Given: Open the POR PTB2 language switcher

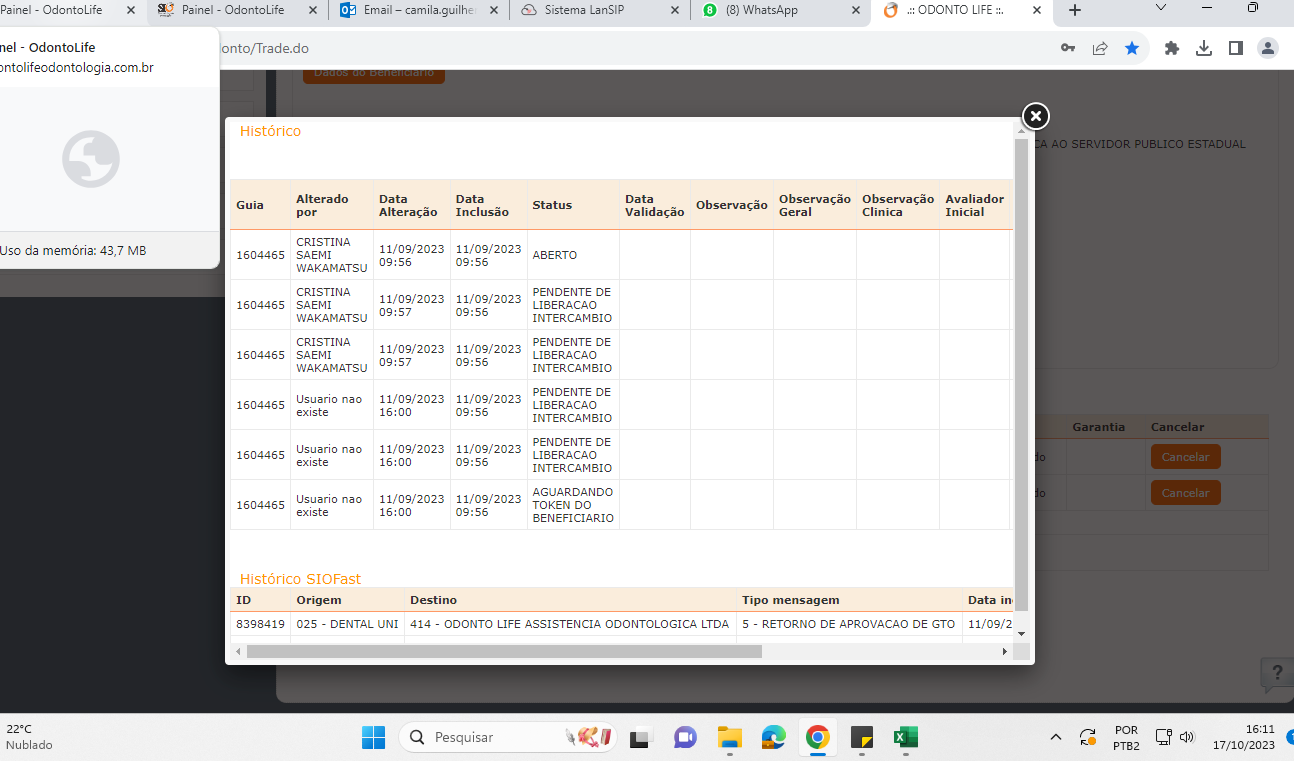Looking at the screenshot, I should 1126,738.
